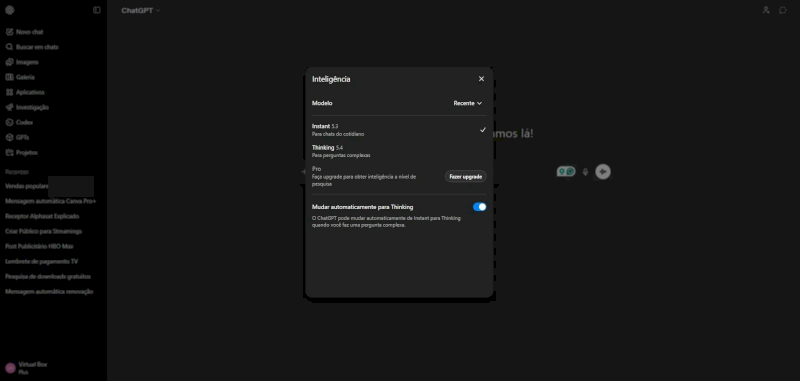Image resolution: width=800 pixels, height=381 pixels.
Task: Open the ChatGPT model selector dropdown
Action: pyautogui.click(x=141, y=10)
